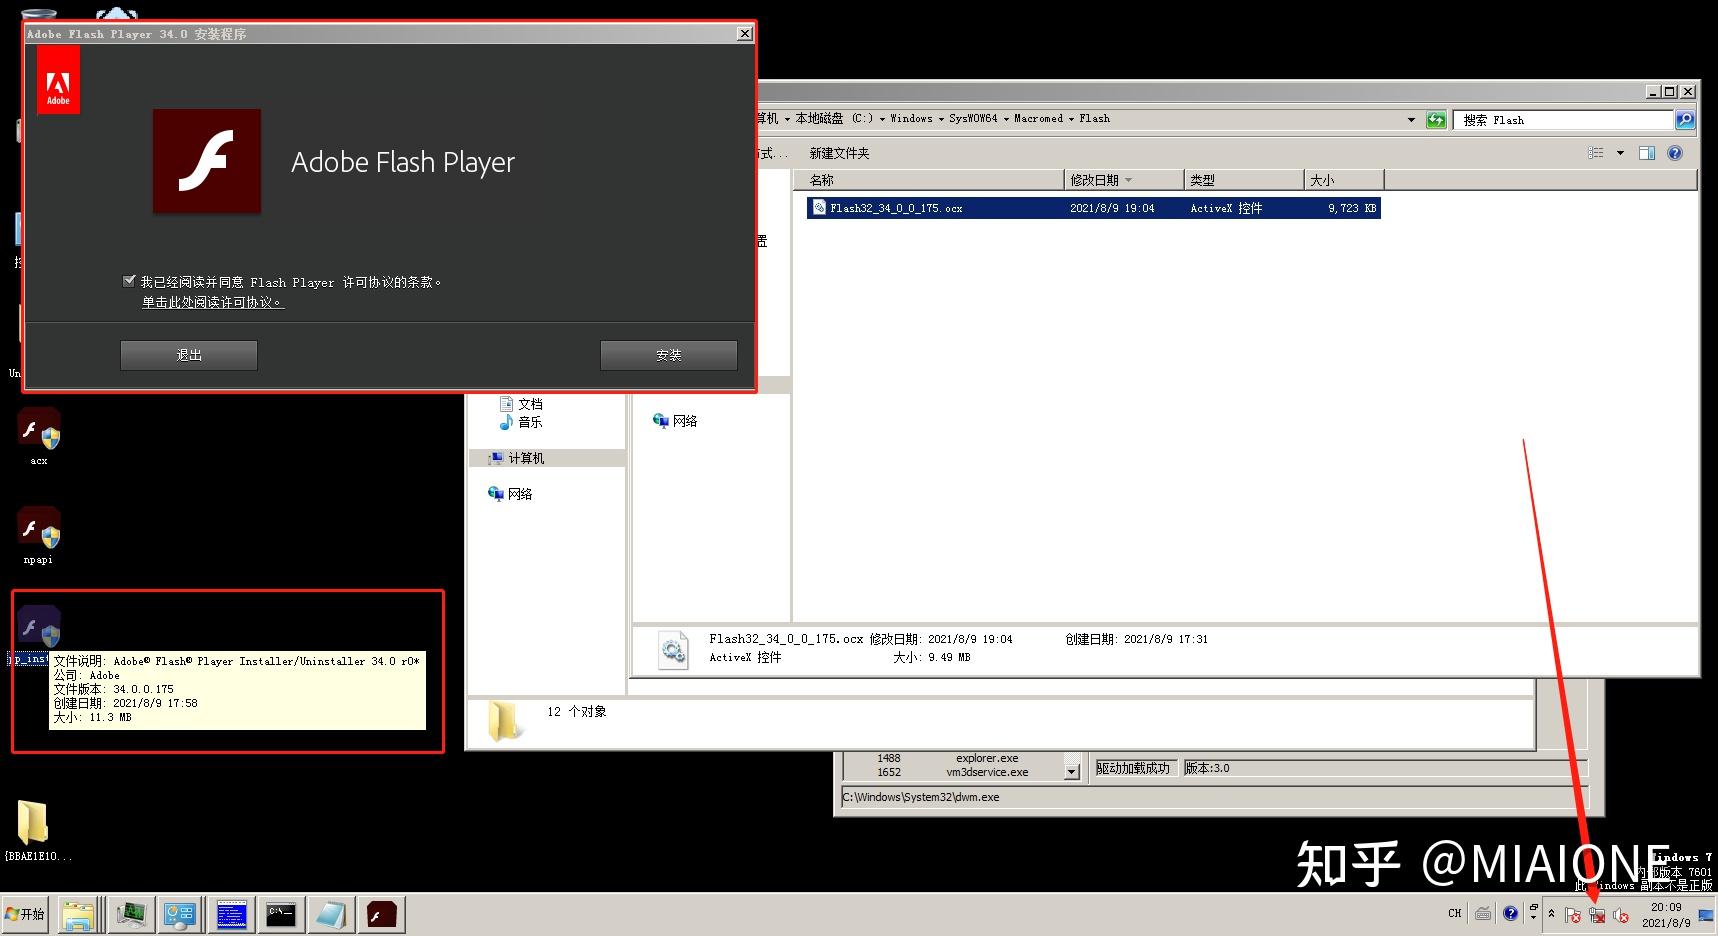The width and height of the screenshot is (1718, 936).
Task: Select 网络 in the middle Explorer pane
Action: point(675,421)
